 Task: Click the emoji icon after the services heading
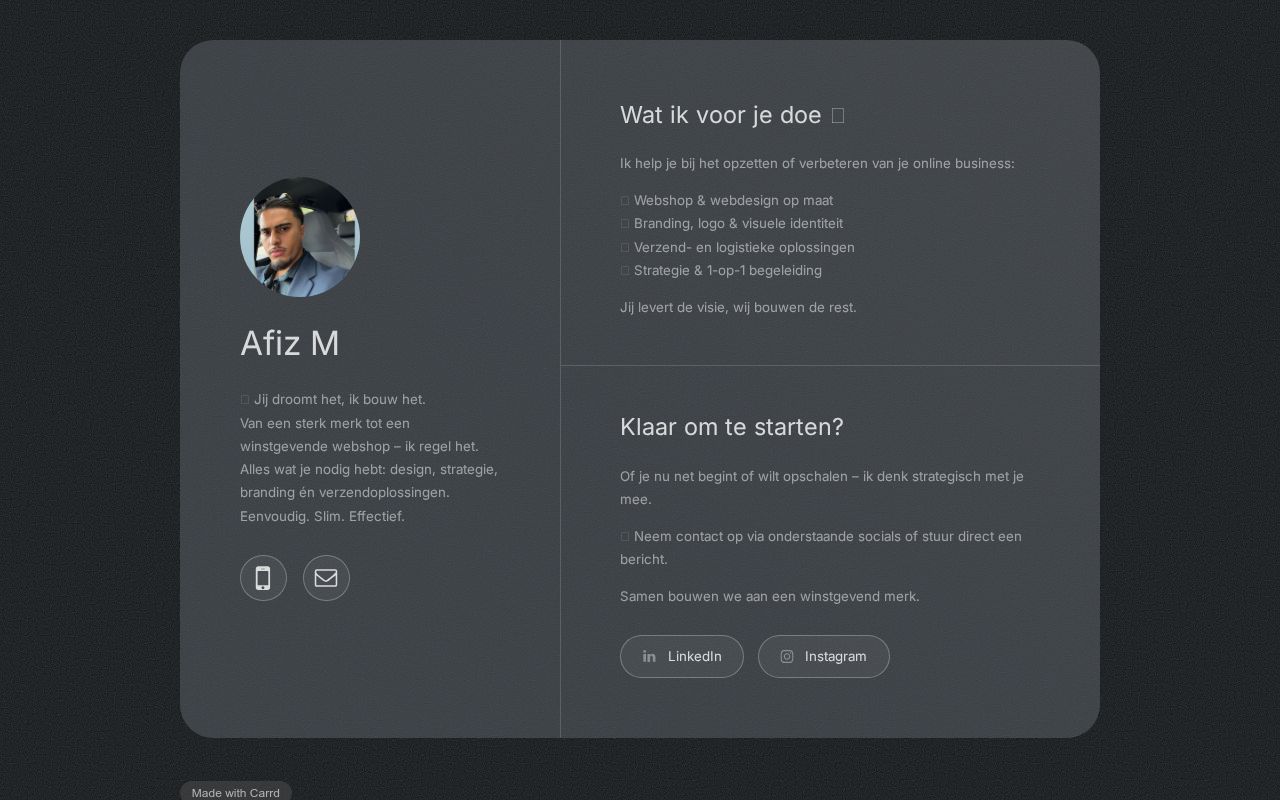tap(838, 115)
